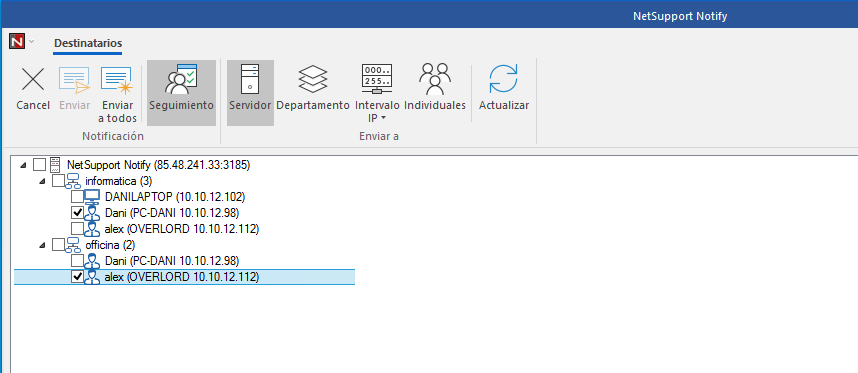Switch to the Destinatarios tab
Image resolution: width=858 pixels, height=373 pixels.
[x=88, y=43]
